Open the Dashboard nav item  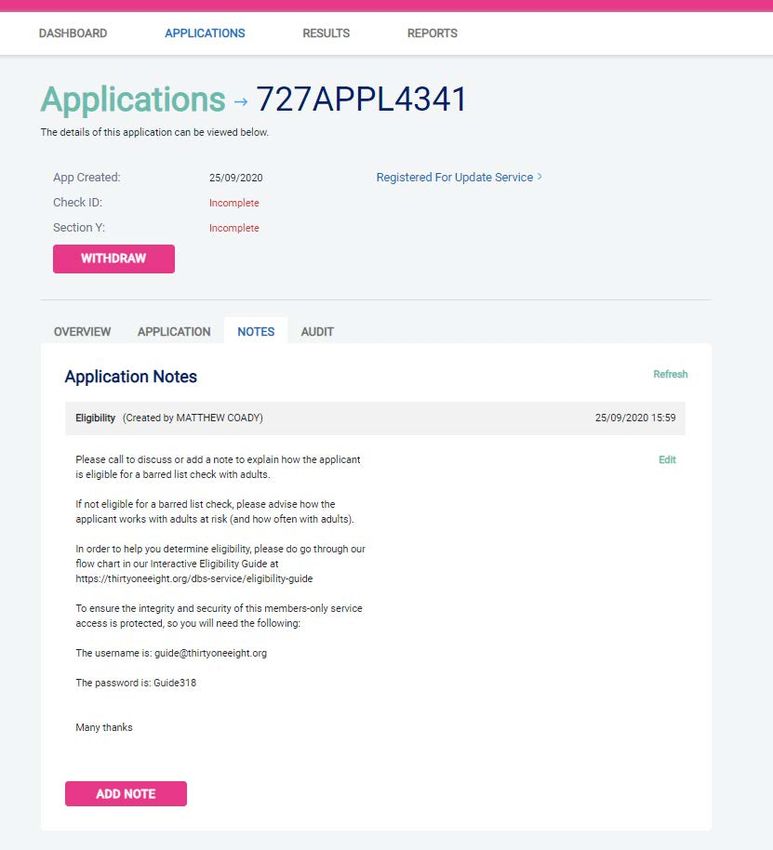(73, 33)
